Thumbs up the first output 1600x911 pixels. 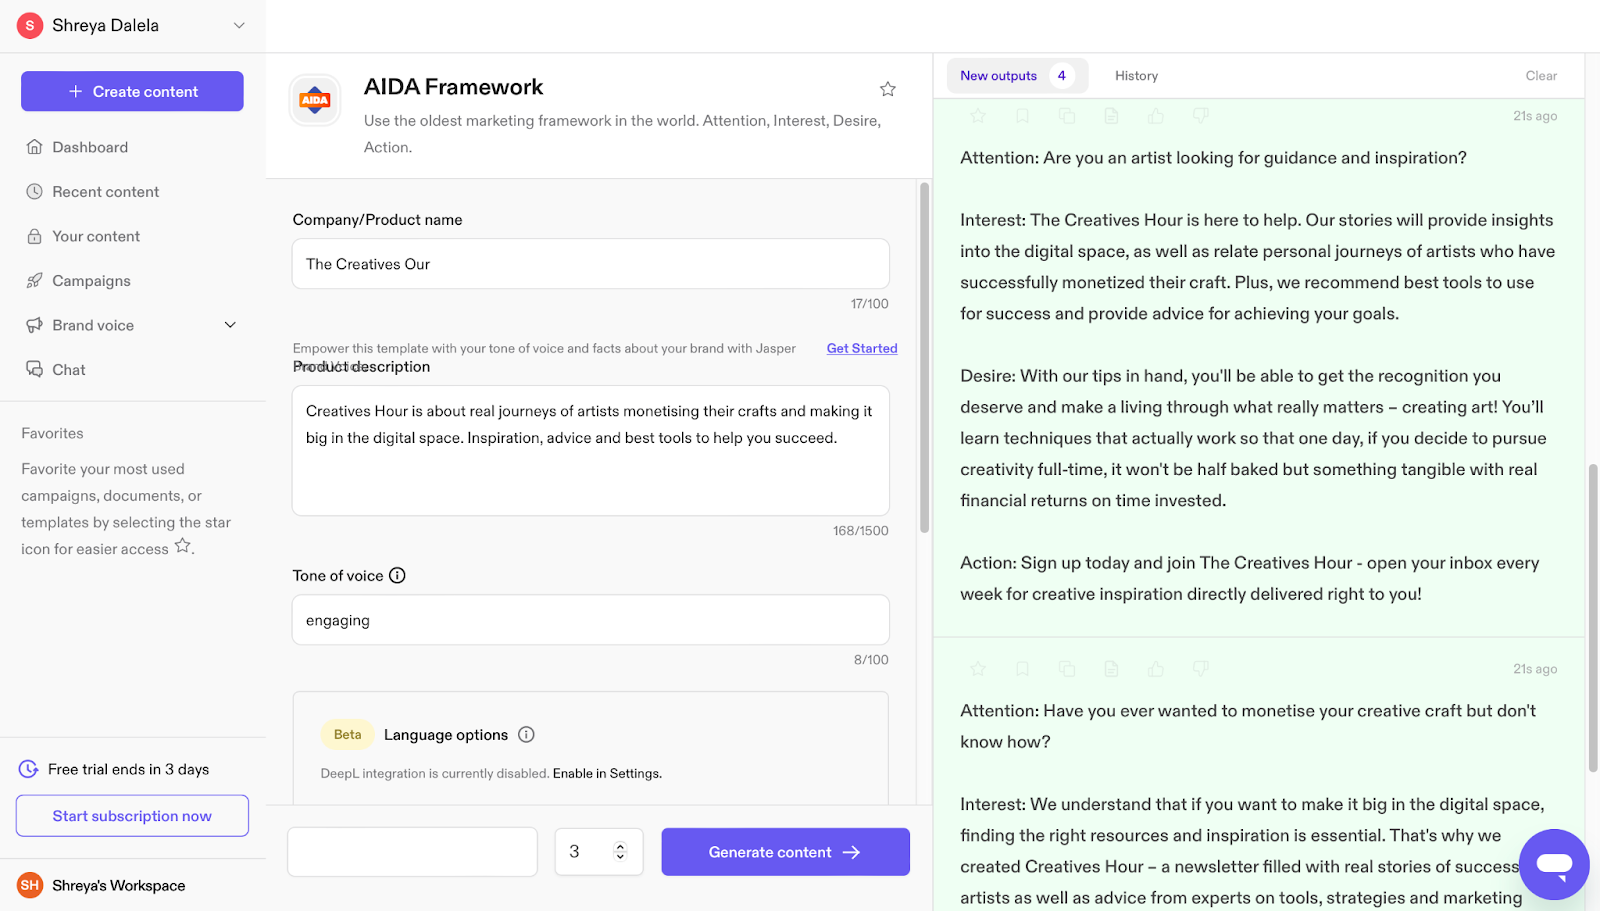click(1156, 116)
